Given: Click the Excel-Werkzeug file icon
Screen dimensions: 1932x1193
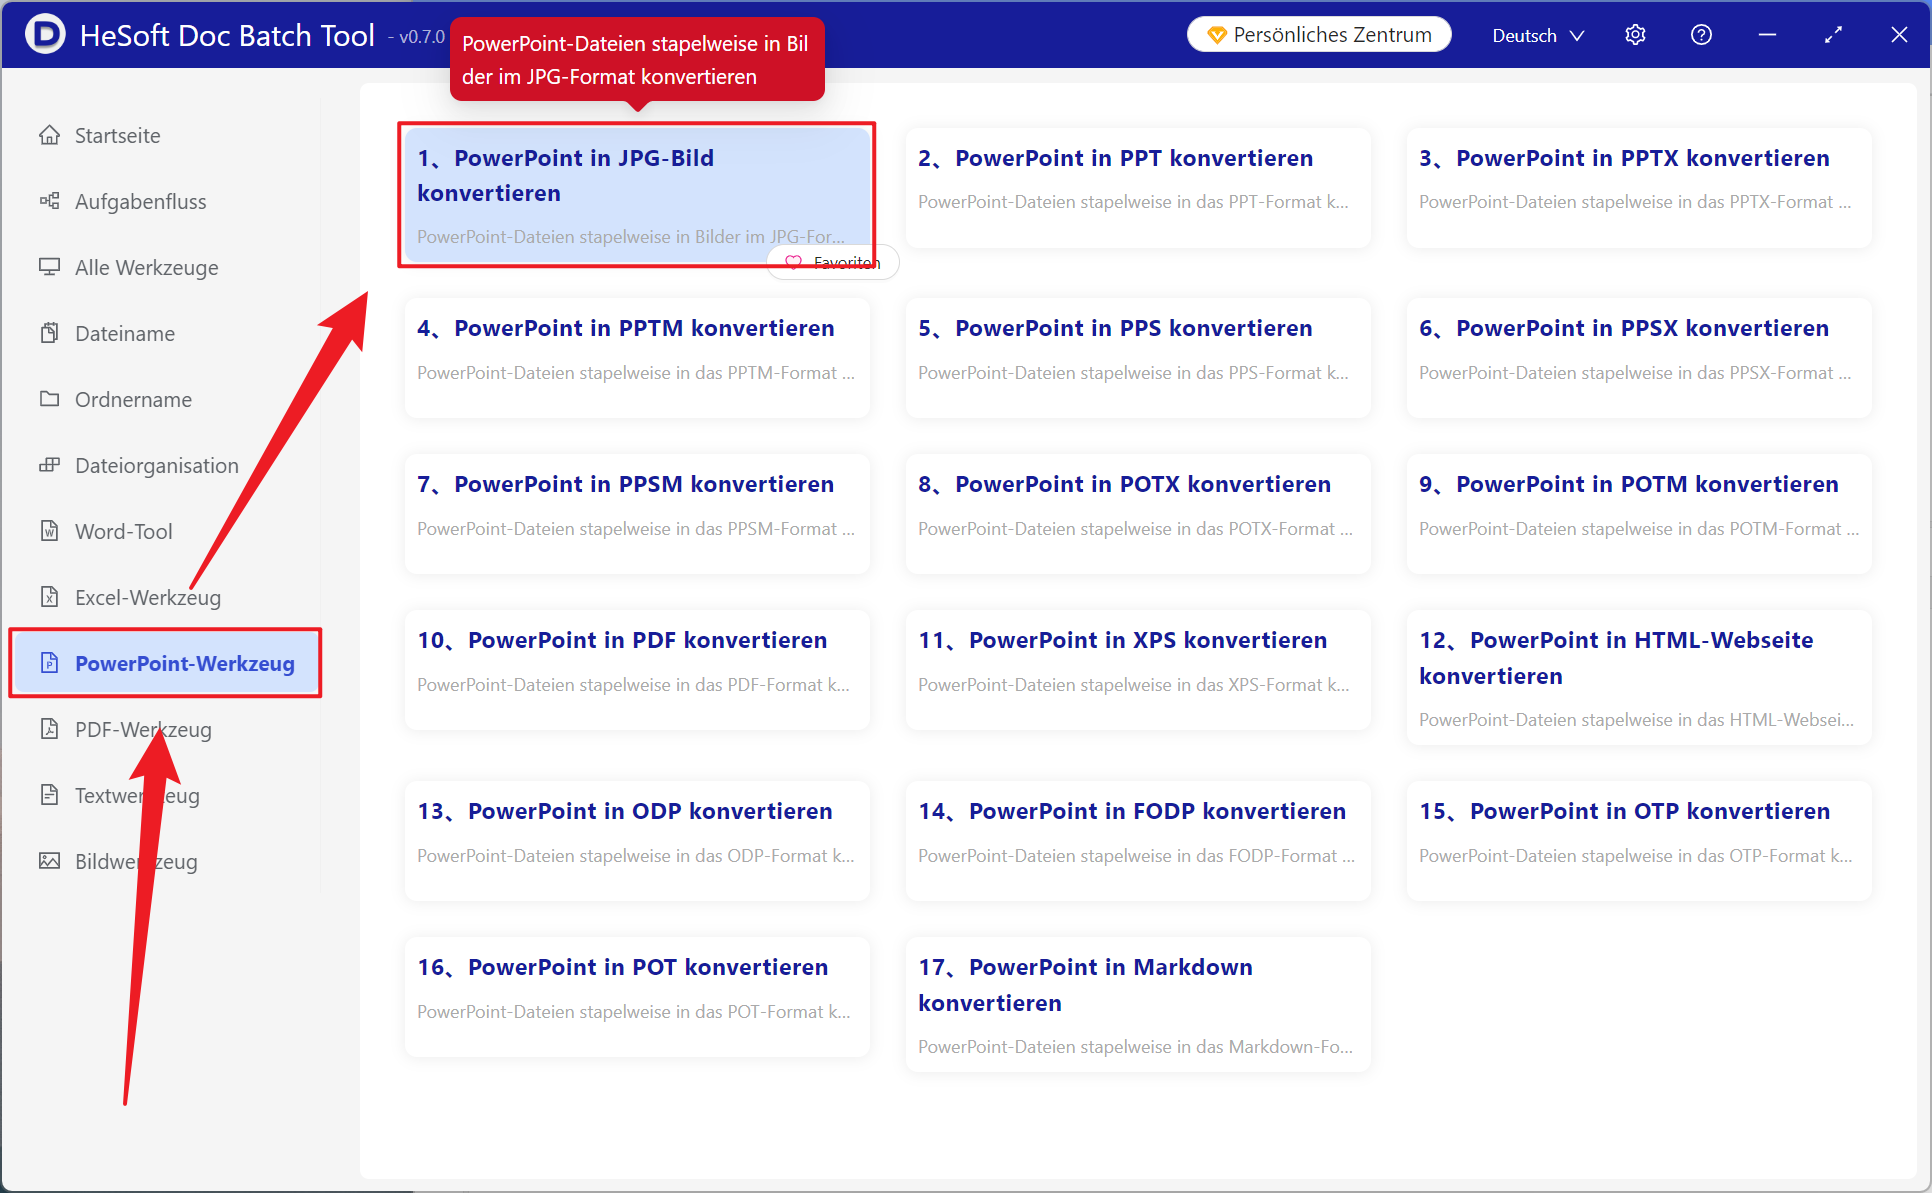Looking at the screenshot, I should tap(49, 597).
